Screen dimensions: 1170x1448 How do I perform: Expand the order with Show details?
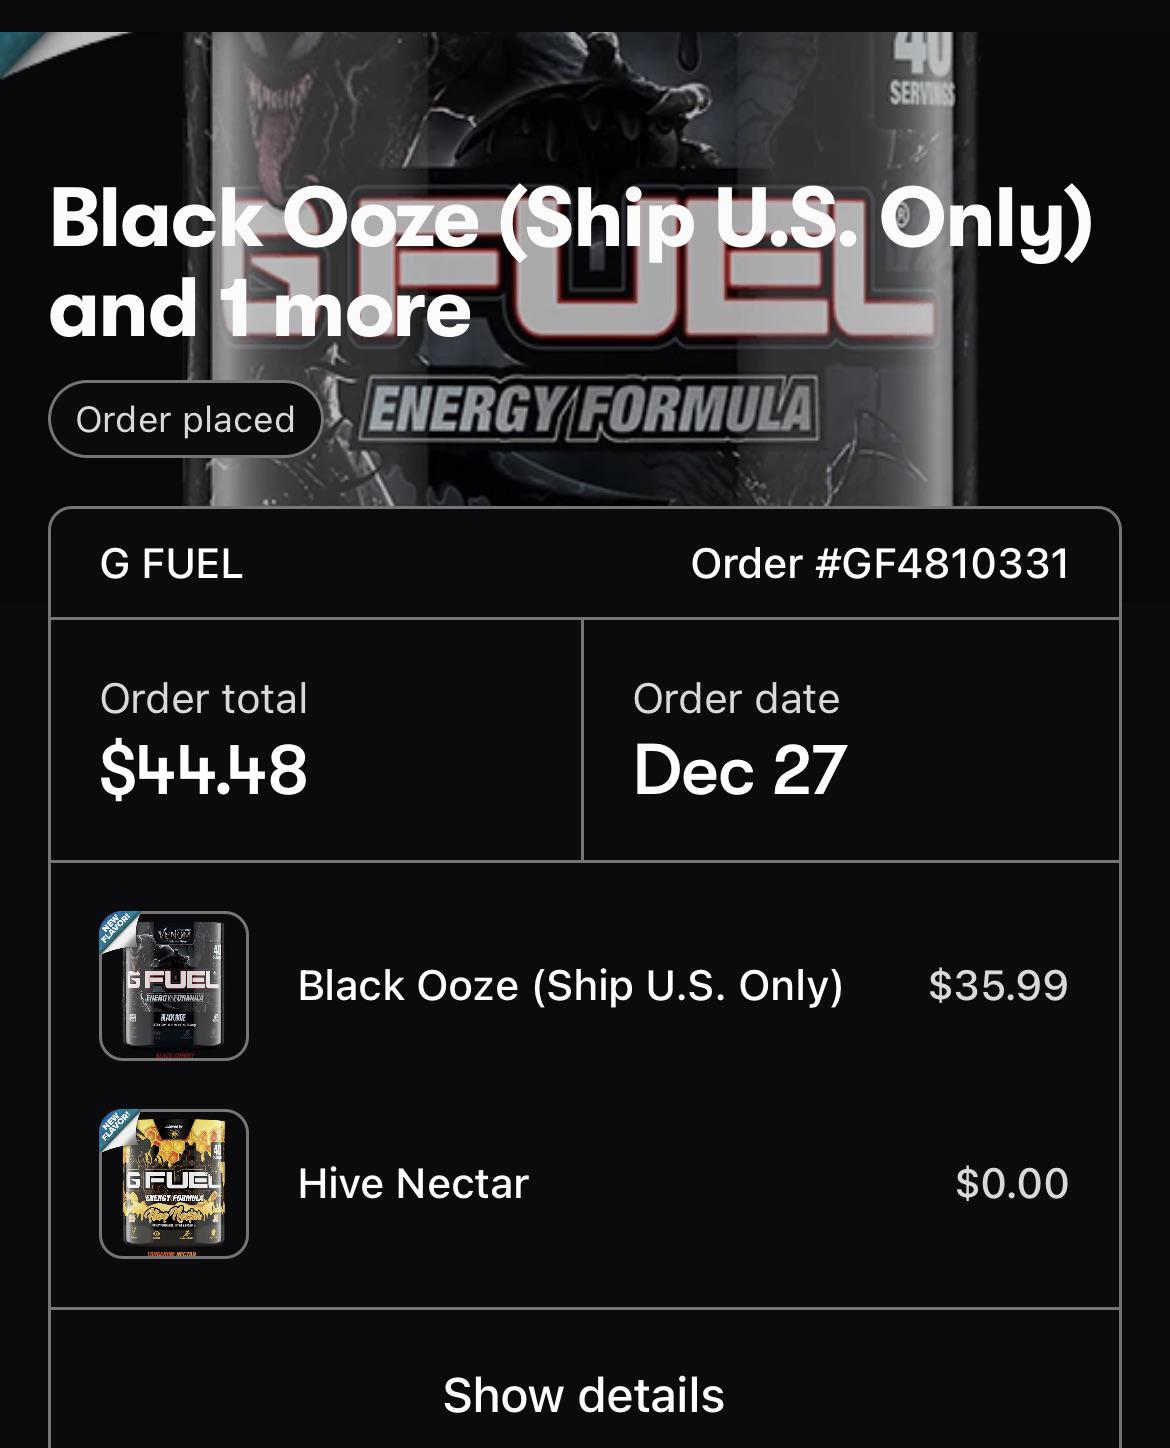tap(585, 1393)
